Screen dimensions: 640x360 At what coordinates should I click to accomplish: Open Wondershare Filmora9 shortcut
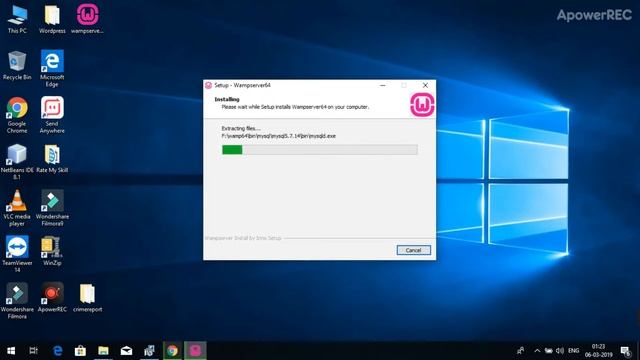[x=52, y=208]
